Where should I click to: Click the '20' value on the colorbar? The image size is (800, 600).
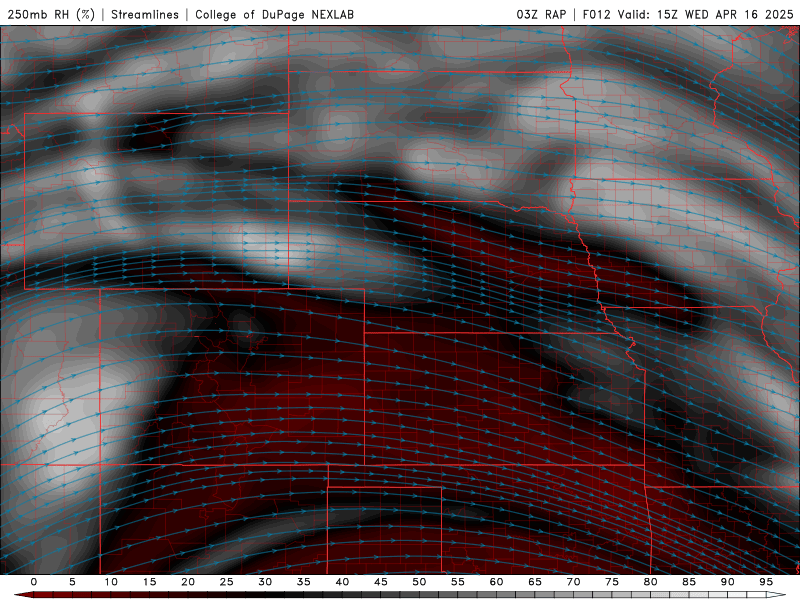point(188,582)
